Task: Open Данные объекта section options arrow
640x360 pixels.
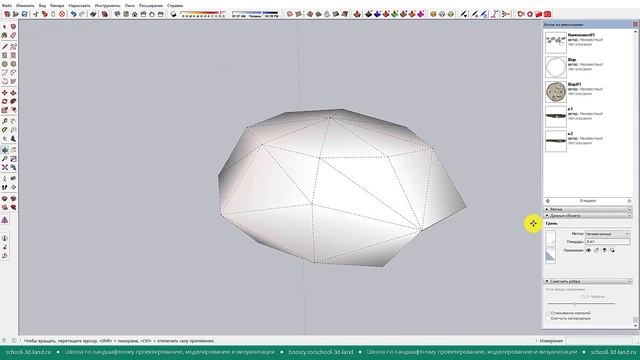Action: click(x=629, y=216)
